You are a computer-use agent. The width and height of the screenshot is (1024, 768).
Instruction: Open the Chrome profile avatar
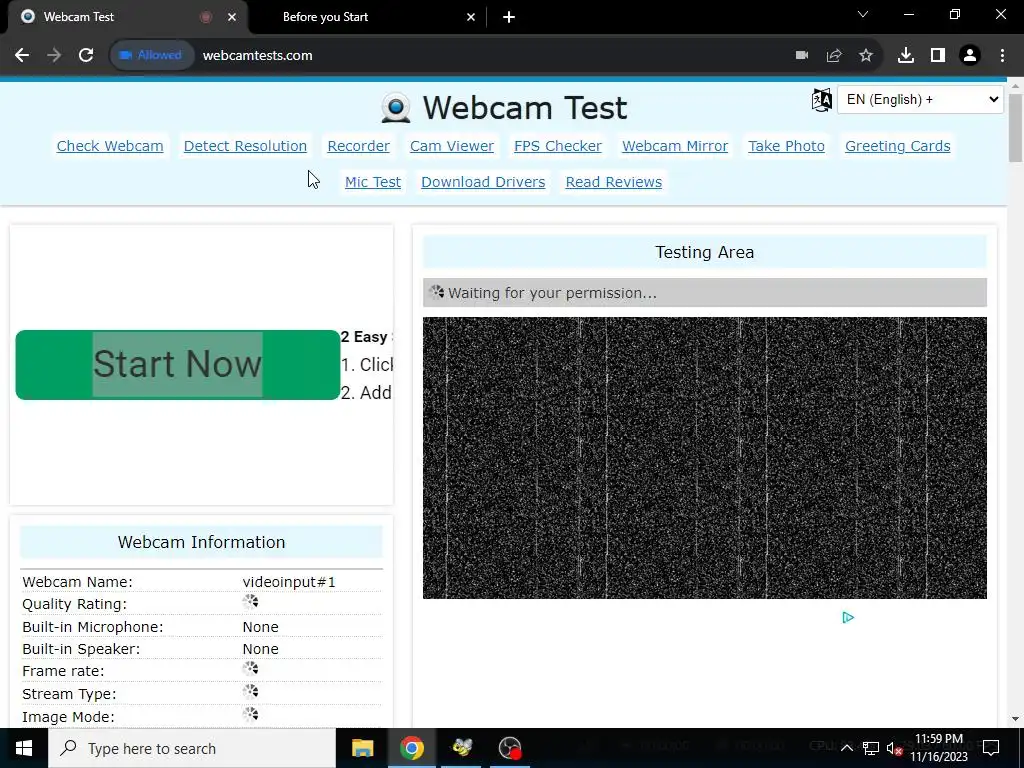coord(970,56)
